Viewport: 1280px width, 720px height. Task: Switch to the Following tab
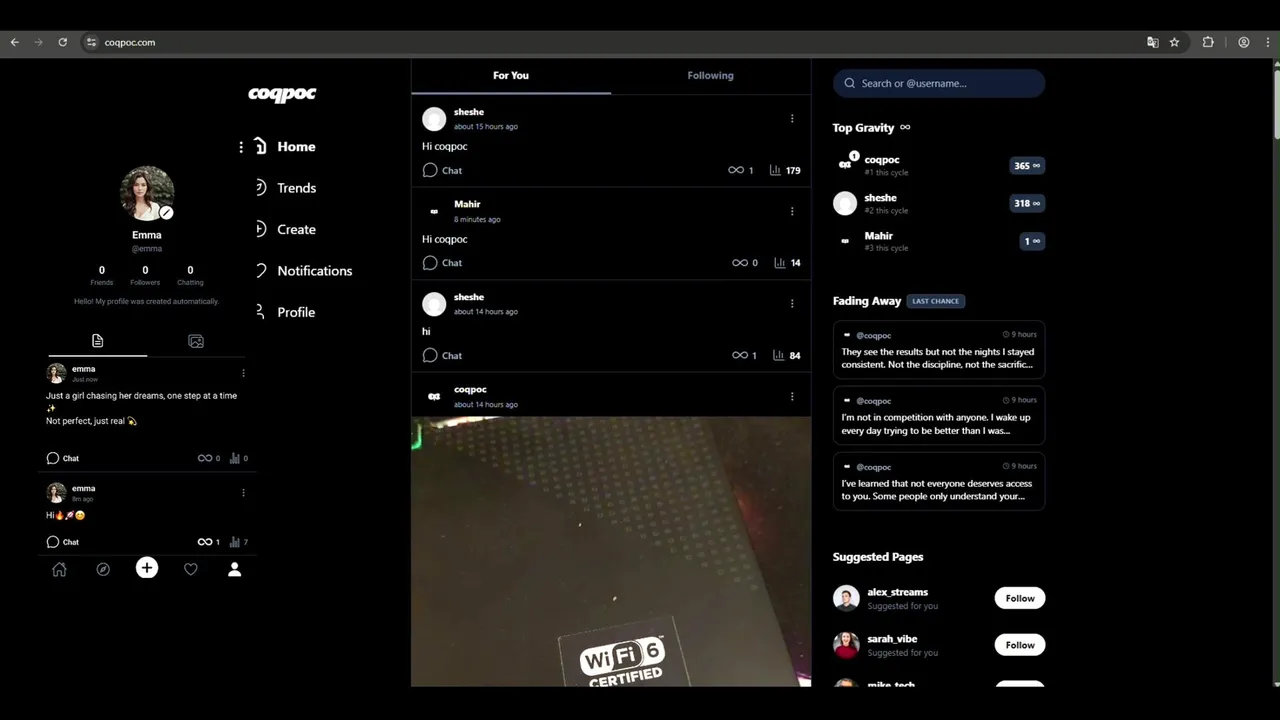click(710, 75)
